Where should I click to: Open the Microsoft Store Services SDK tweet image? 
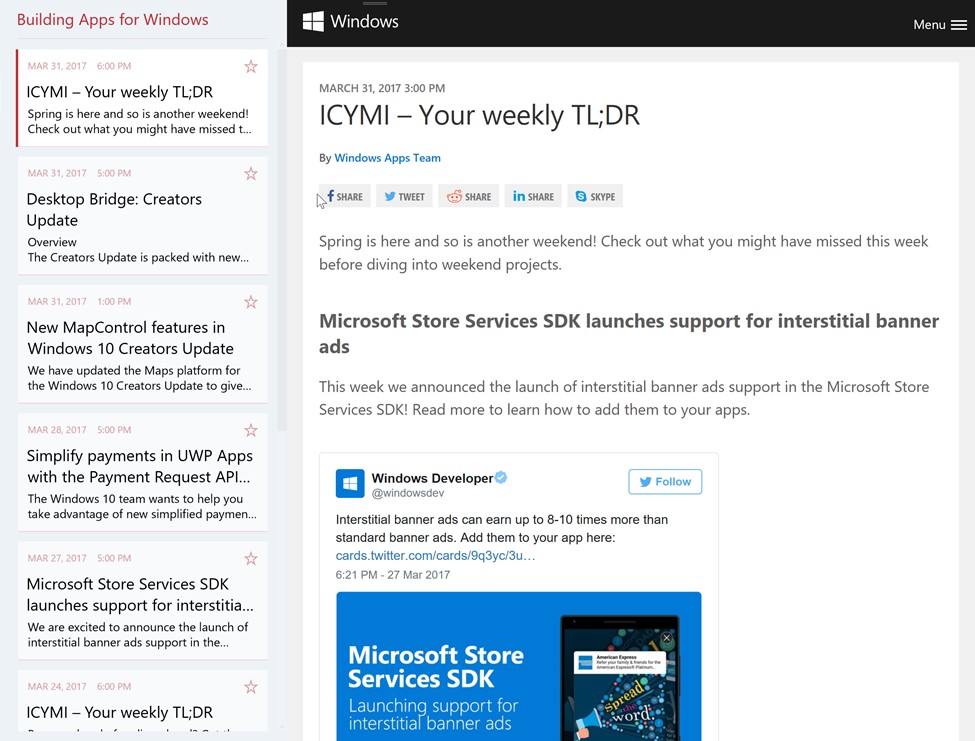519,666
